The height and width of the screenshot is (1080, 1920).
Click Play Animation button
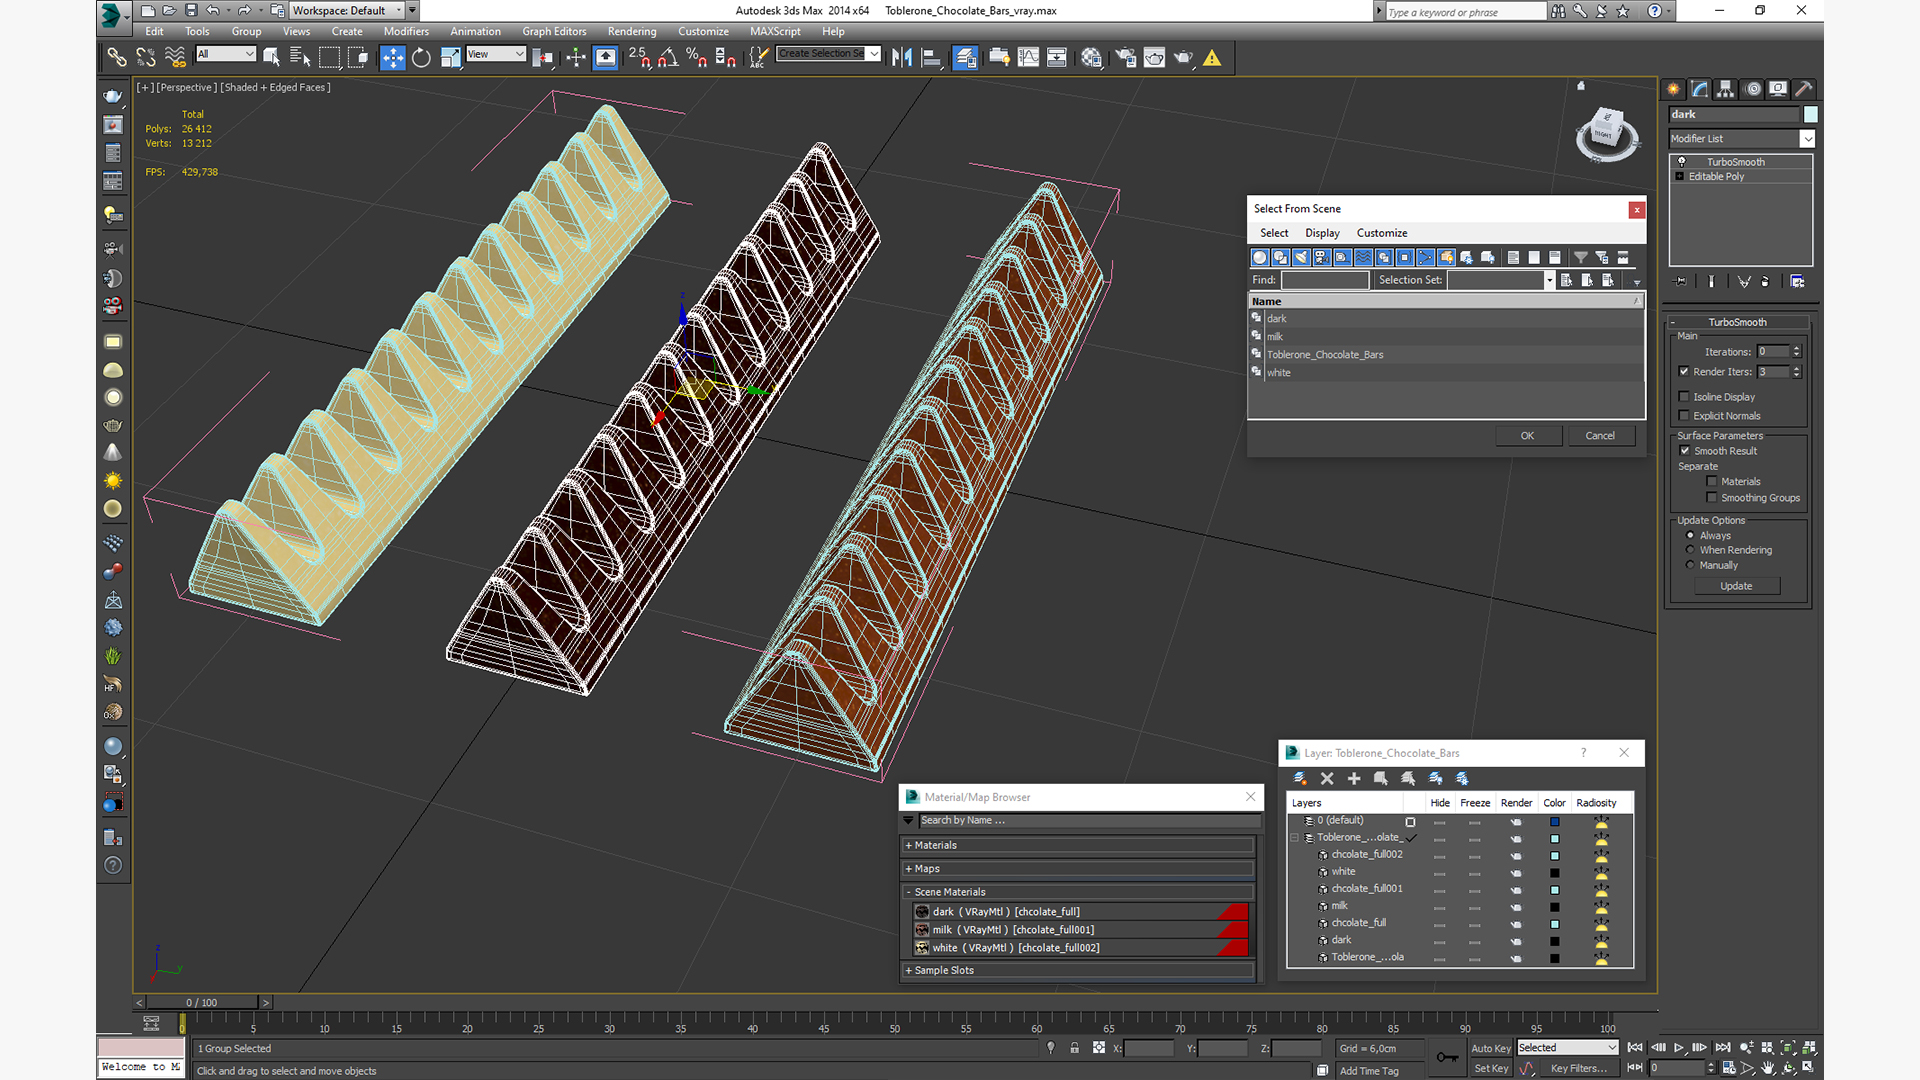[x=1679, y=1047]
